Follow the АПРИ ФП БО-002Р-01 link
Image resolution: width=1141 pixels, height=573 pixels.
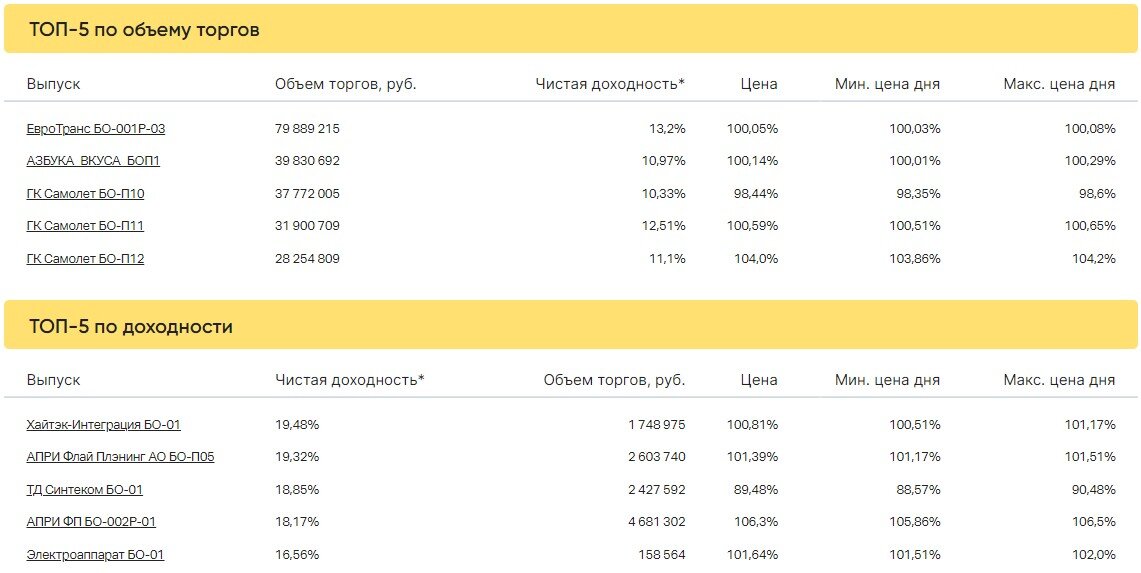tap(91, 522)
